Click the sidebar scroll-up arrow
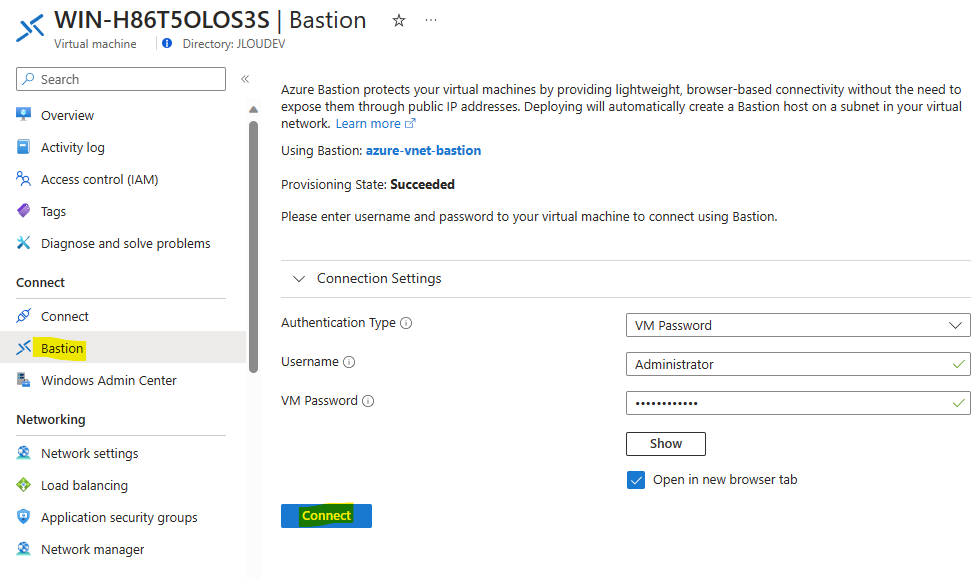 click(253, 109)
